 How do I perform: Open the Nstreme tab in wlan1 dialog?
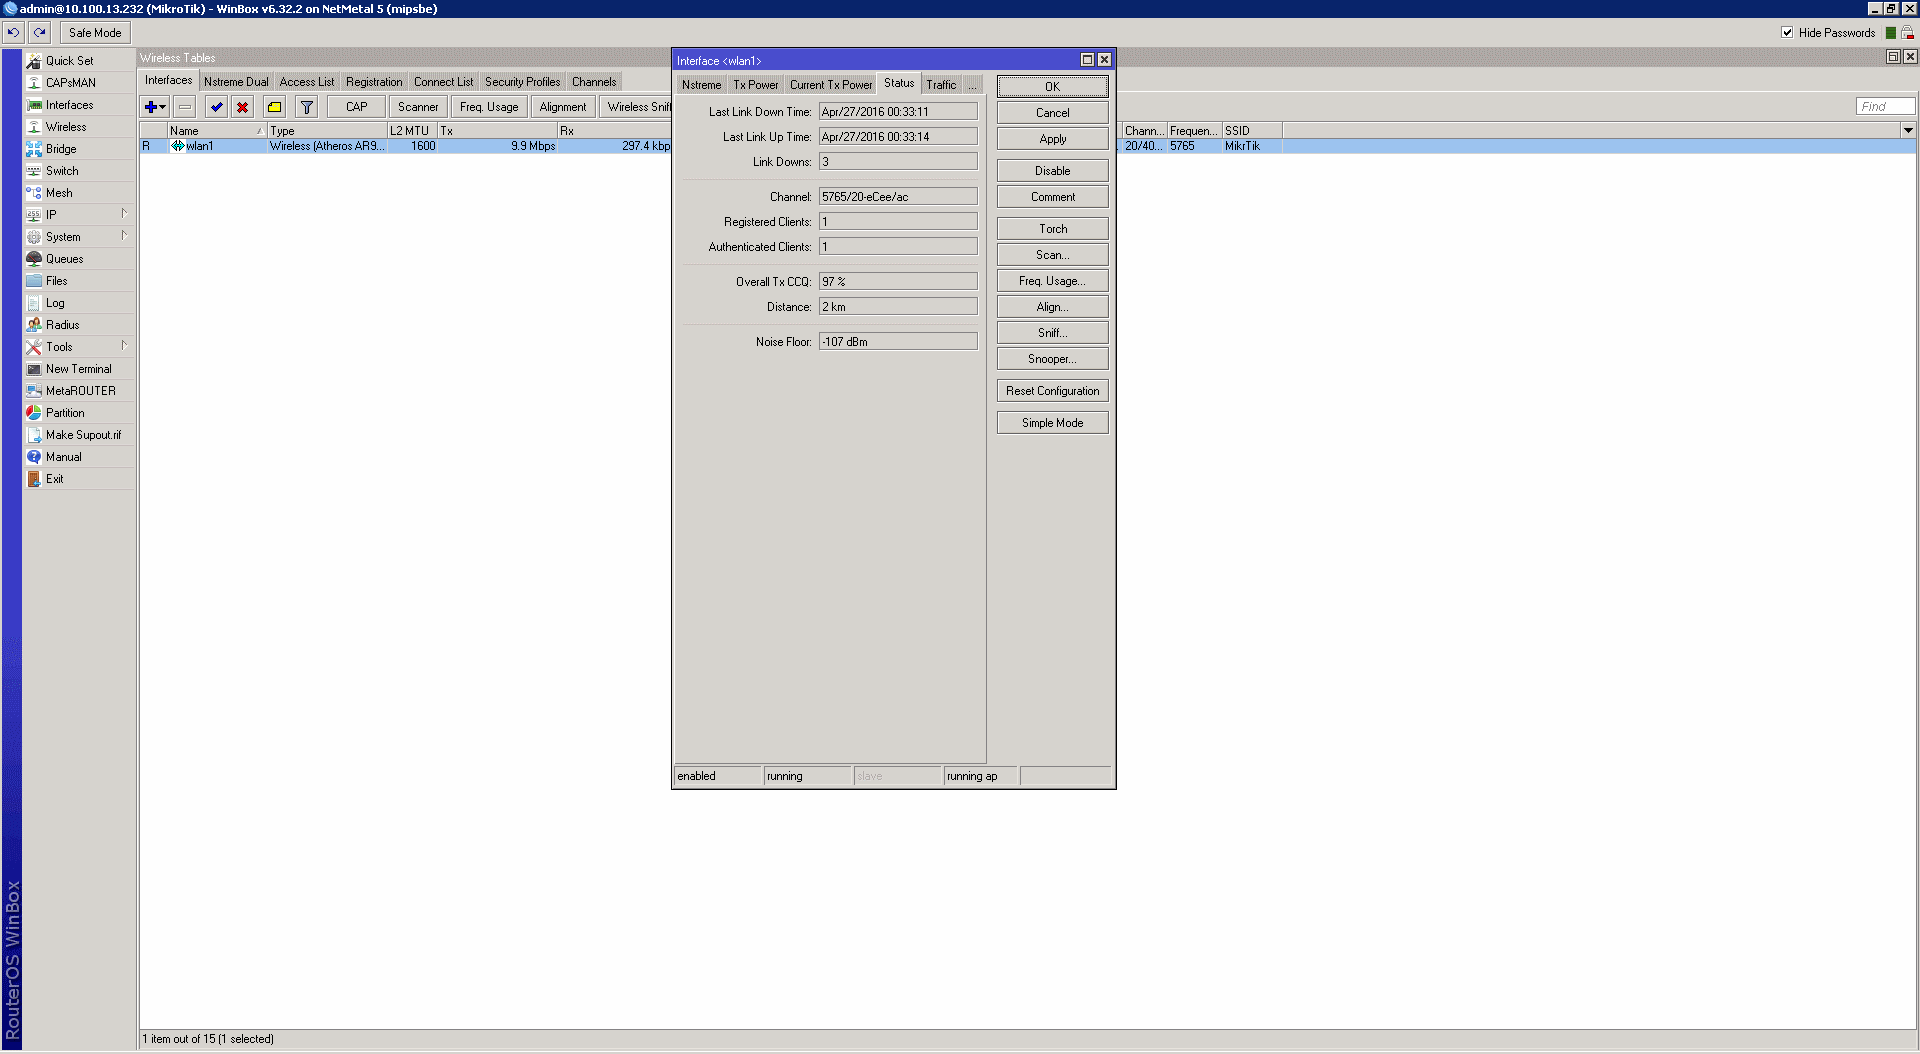[701, 85]
